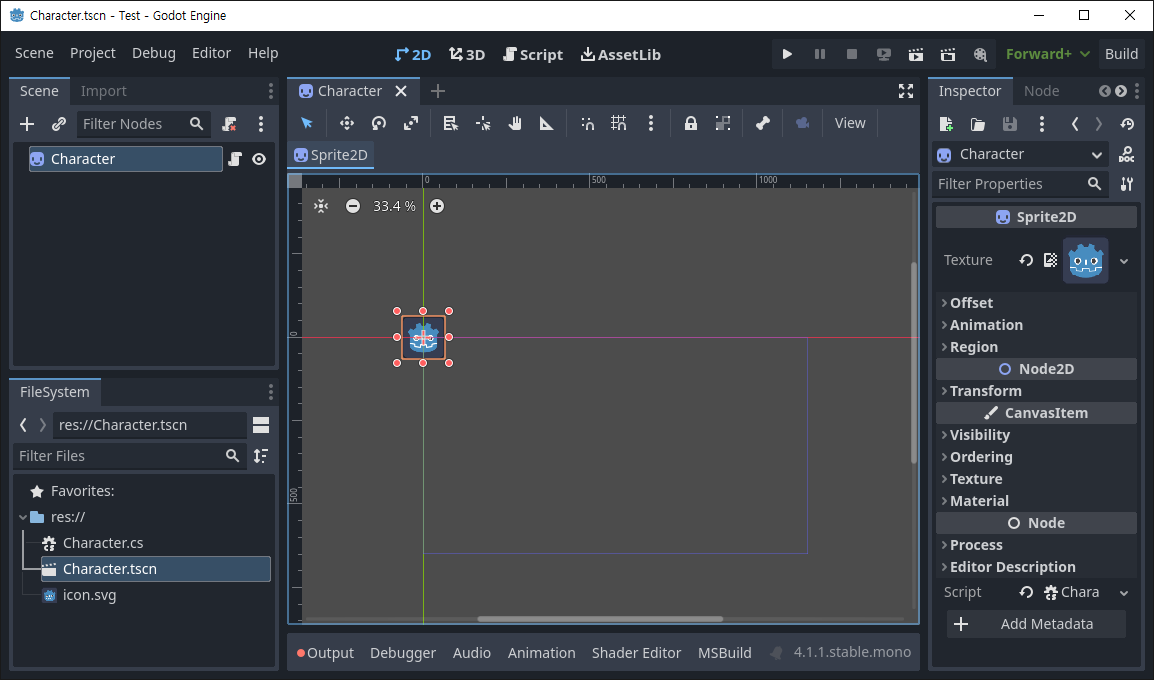
Task: Load a resource in Inspector
Action: (x=977, y=124)
